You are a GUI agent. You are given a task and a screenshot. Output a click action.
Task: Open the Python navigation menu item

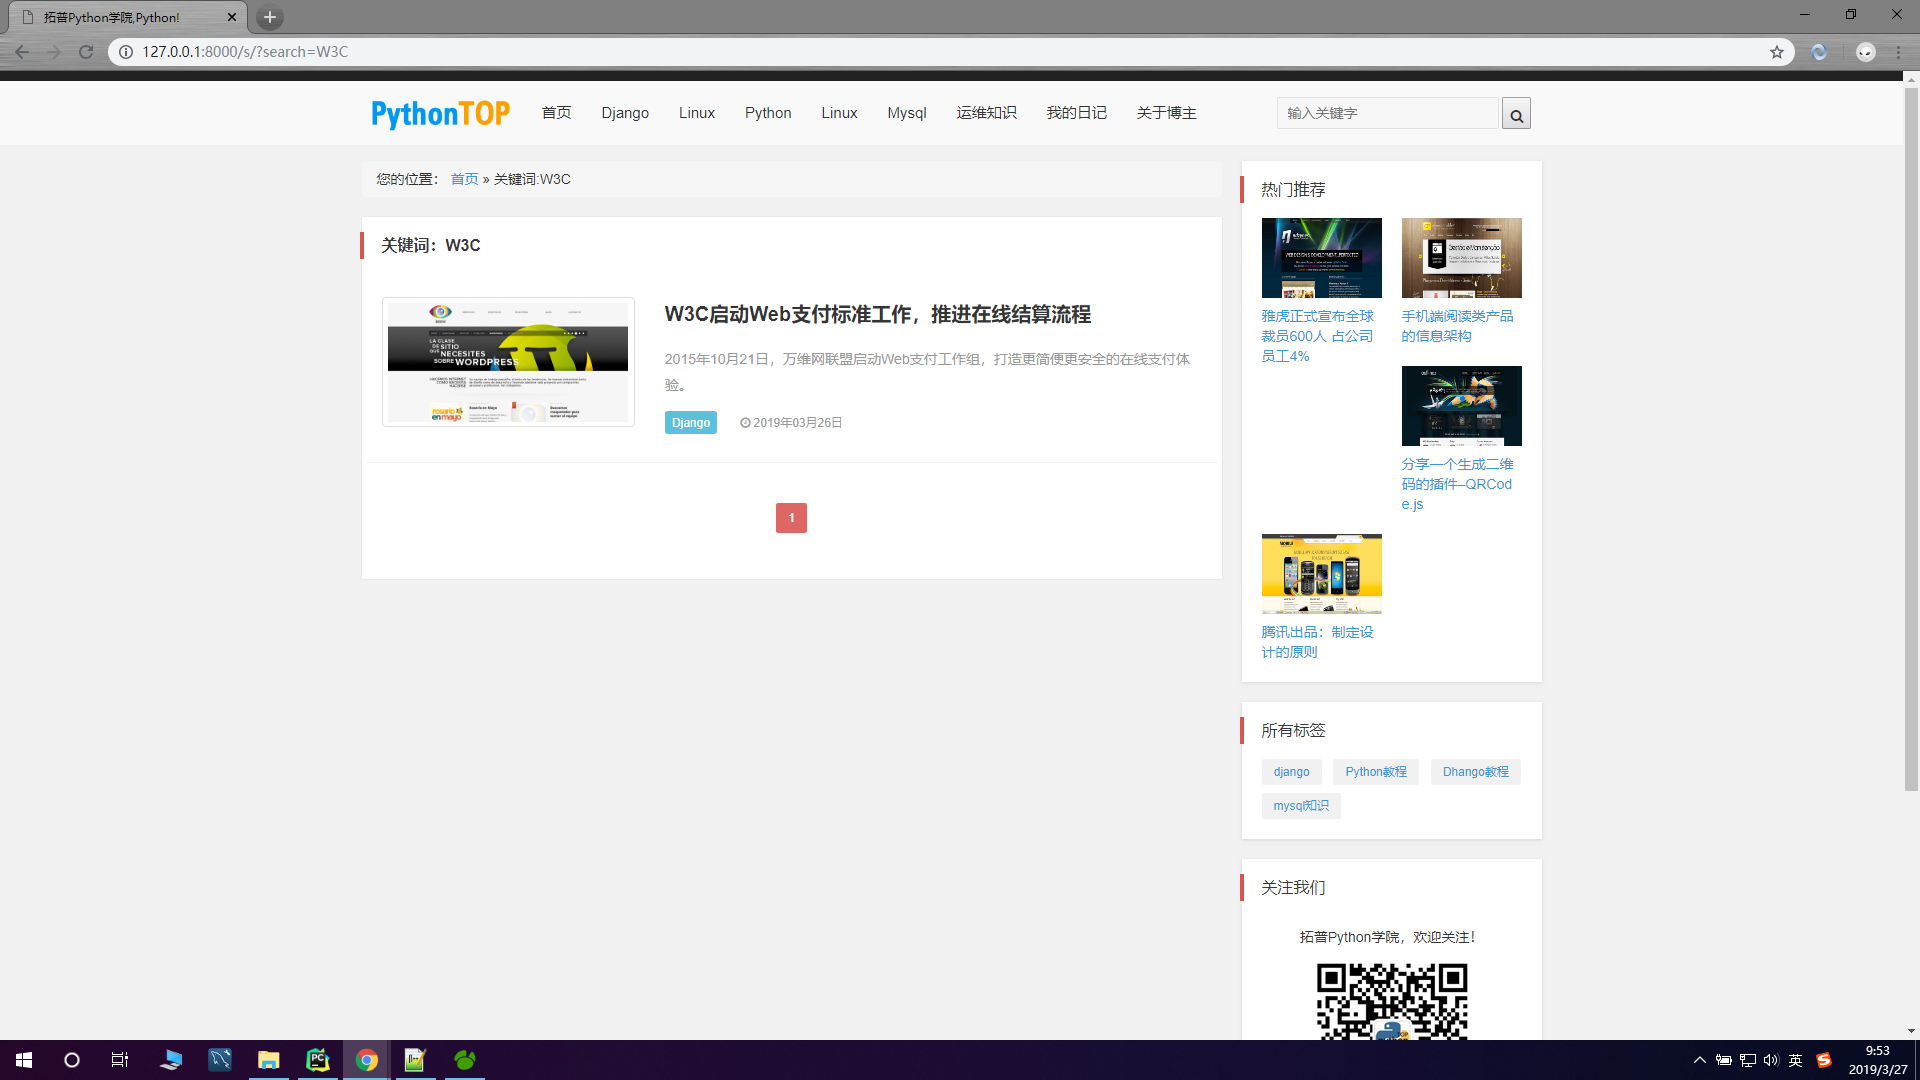tap(768, 113)
